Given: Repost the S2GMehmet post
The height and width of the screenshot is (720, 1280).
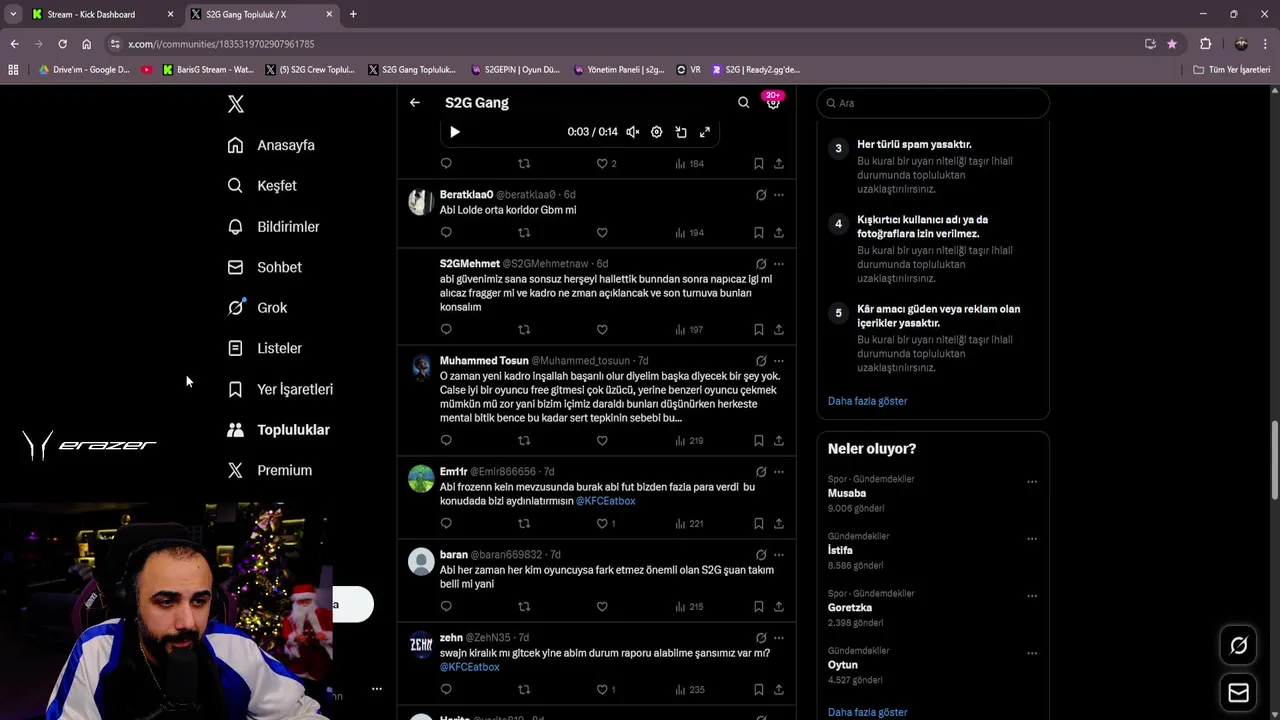Looking at the screenshot, I should coord(524,330).
